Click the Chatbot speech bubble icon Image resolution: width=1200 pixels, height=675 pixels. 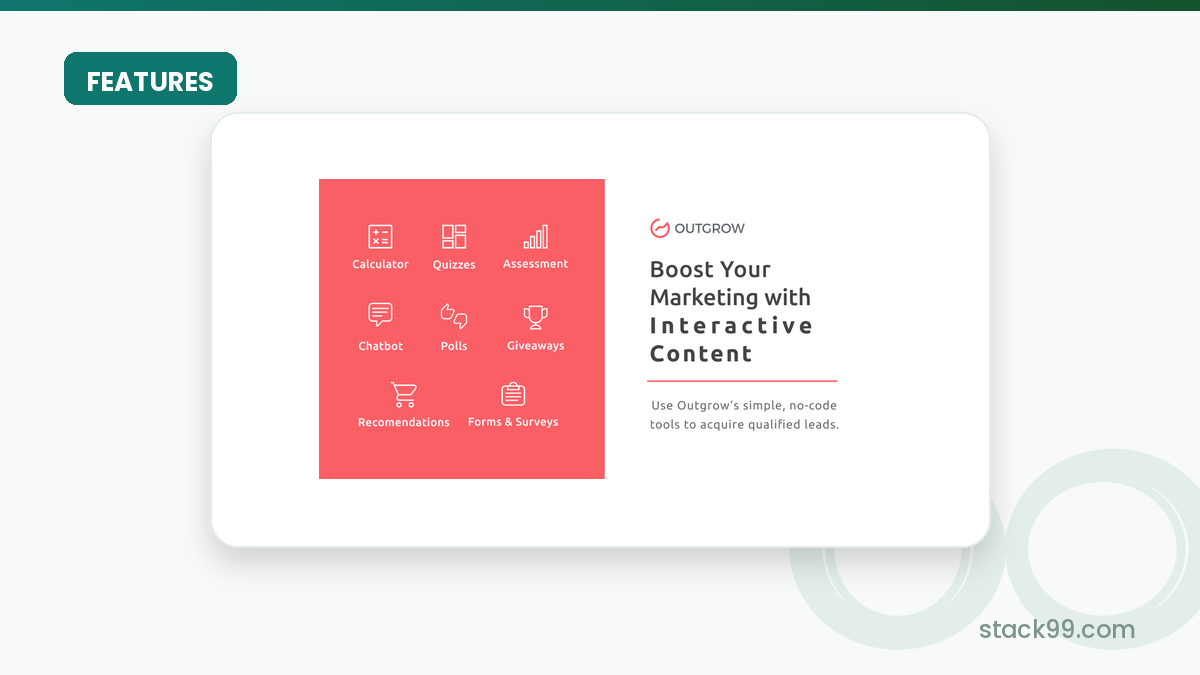coord(380,315)
